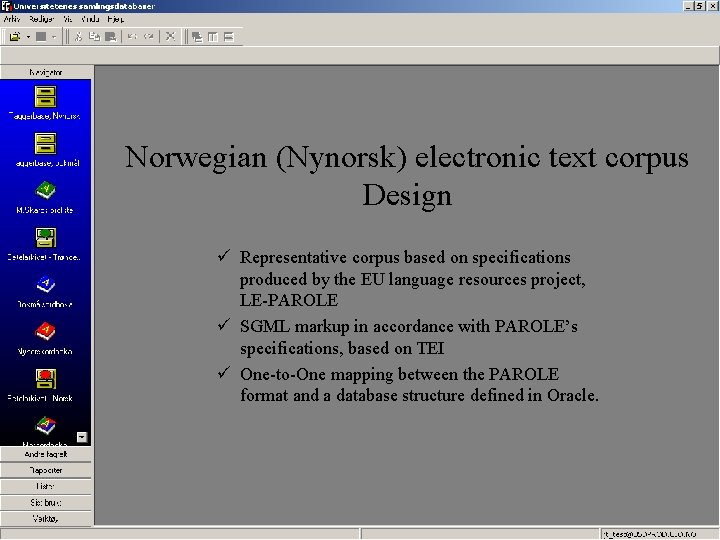Image resolution: width=720 pixels, height=540 pixels.
Task: Click the Undo arrow toolbar icon
Action: (x=133, y=37)
